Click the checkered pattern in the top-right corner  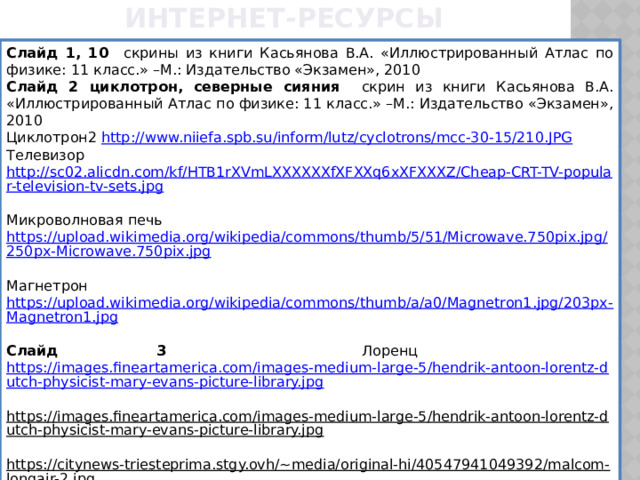click(604, 20)
